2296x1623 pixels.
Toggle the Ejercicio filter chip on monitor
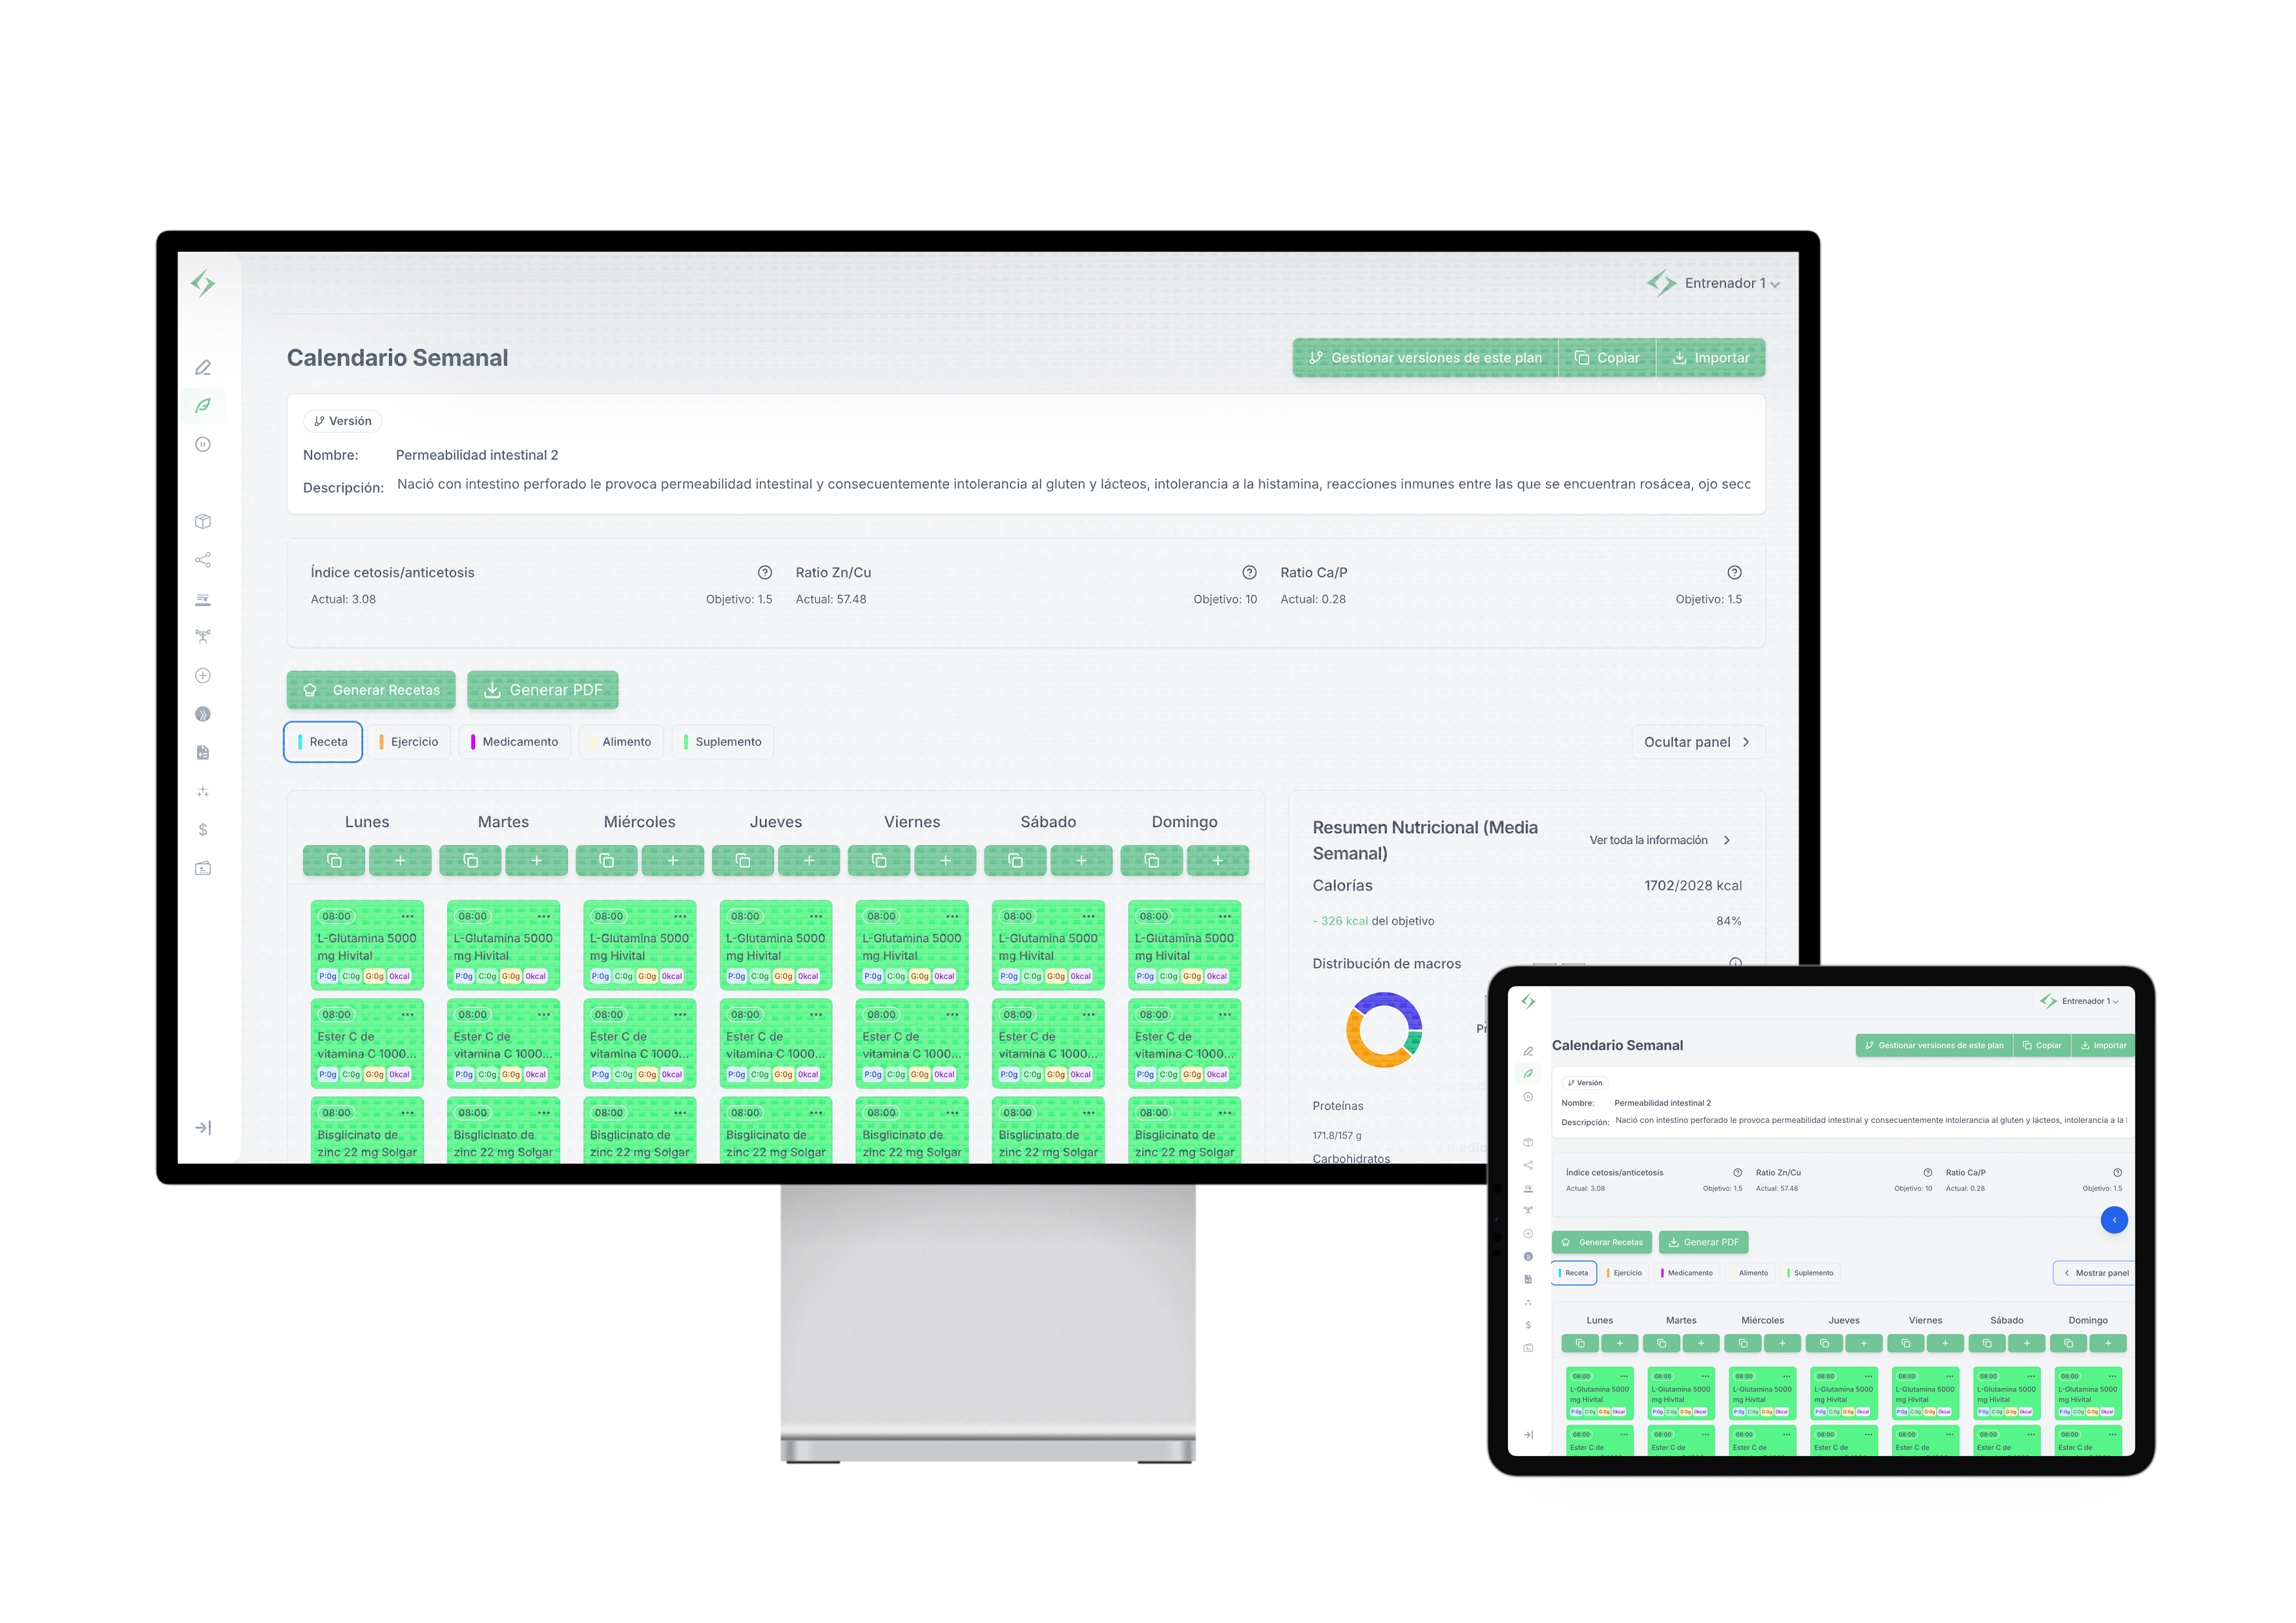(x=409, y=742)
